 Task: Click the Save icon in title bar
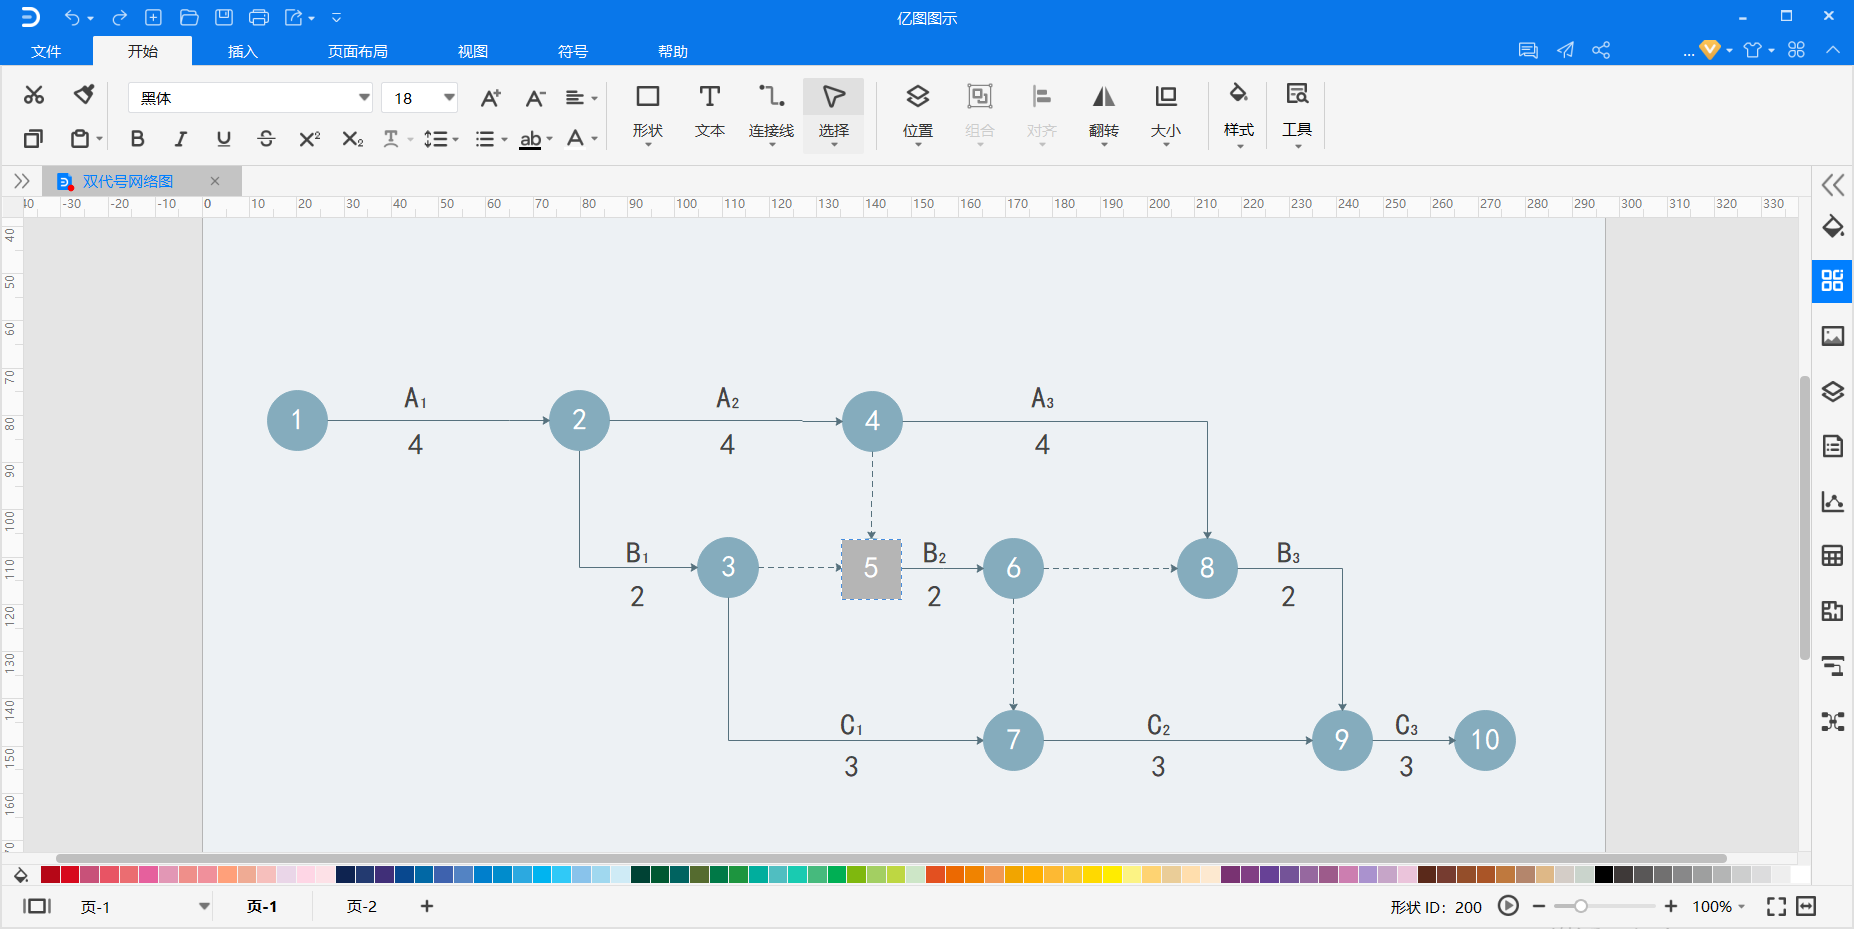(x=224, y=17)
